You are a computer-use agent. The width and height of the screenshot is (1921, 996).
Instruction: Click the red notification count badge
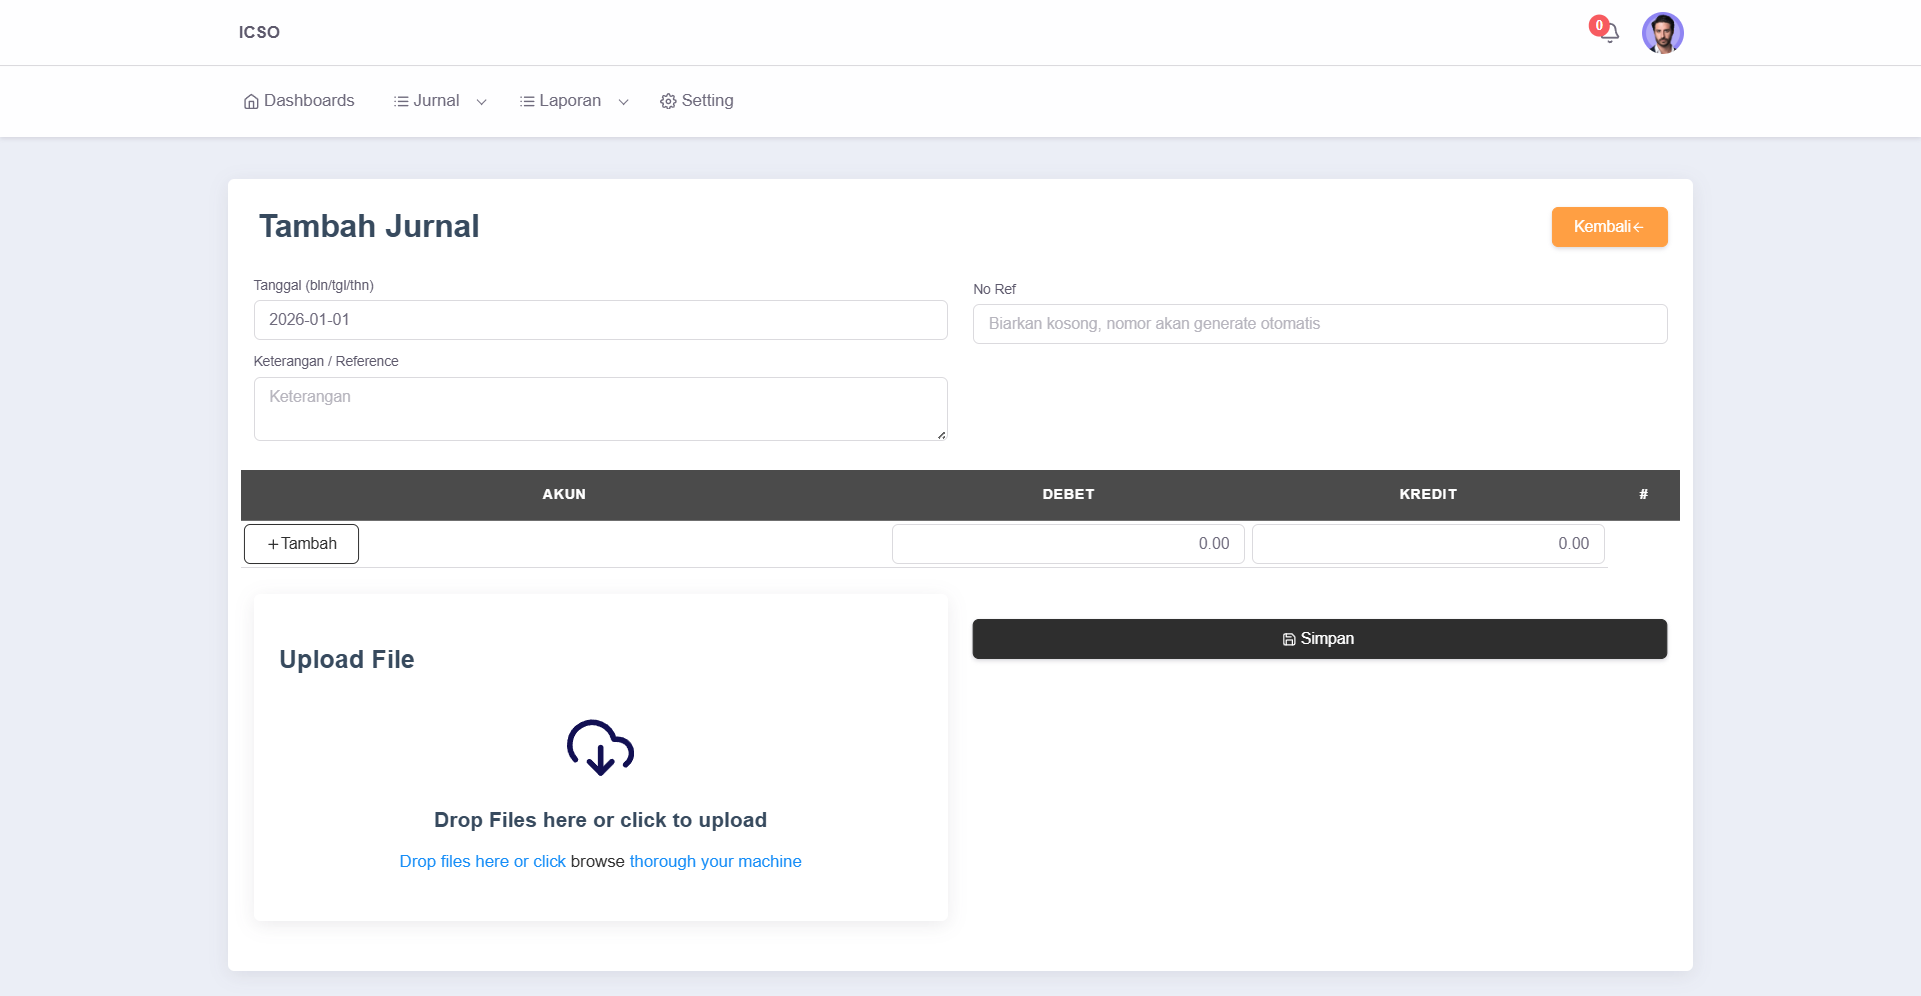click(1598, 25)
